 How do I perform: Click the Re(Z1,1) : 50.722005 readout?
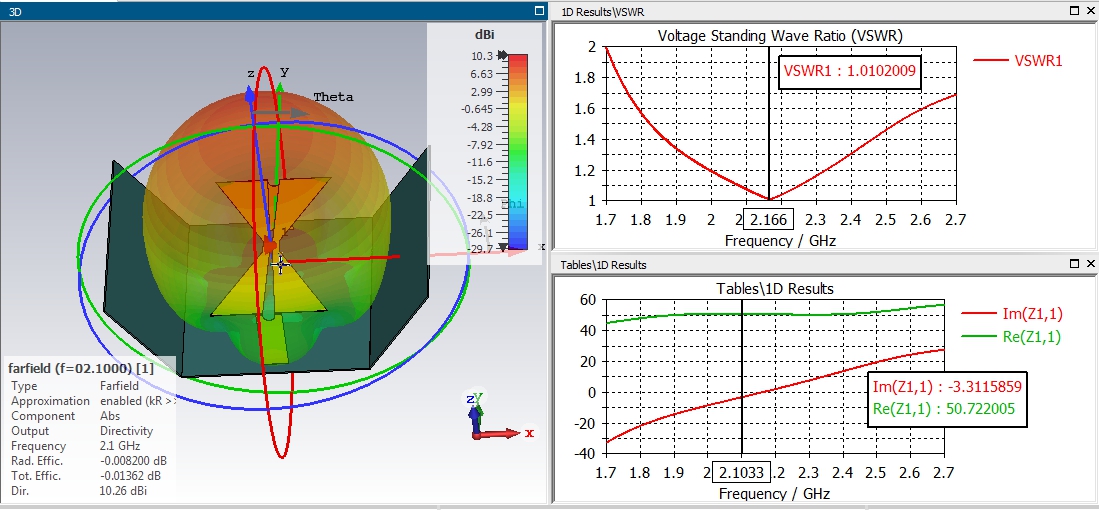tap(944, 408)
